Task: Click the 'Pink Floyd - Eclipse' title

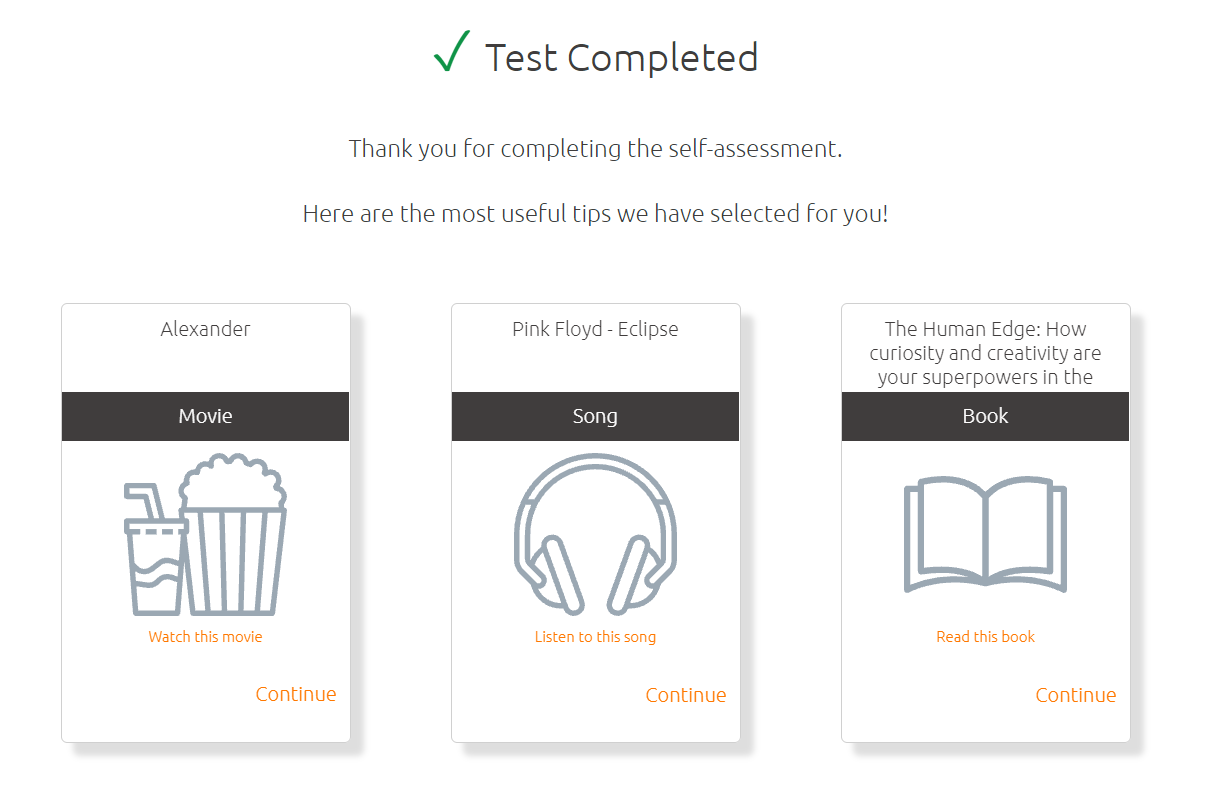Action: [595, 329]
